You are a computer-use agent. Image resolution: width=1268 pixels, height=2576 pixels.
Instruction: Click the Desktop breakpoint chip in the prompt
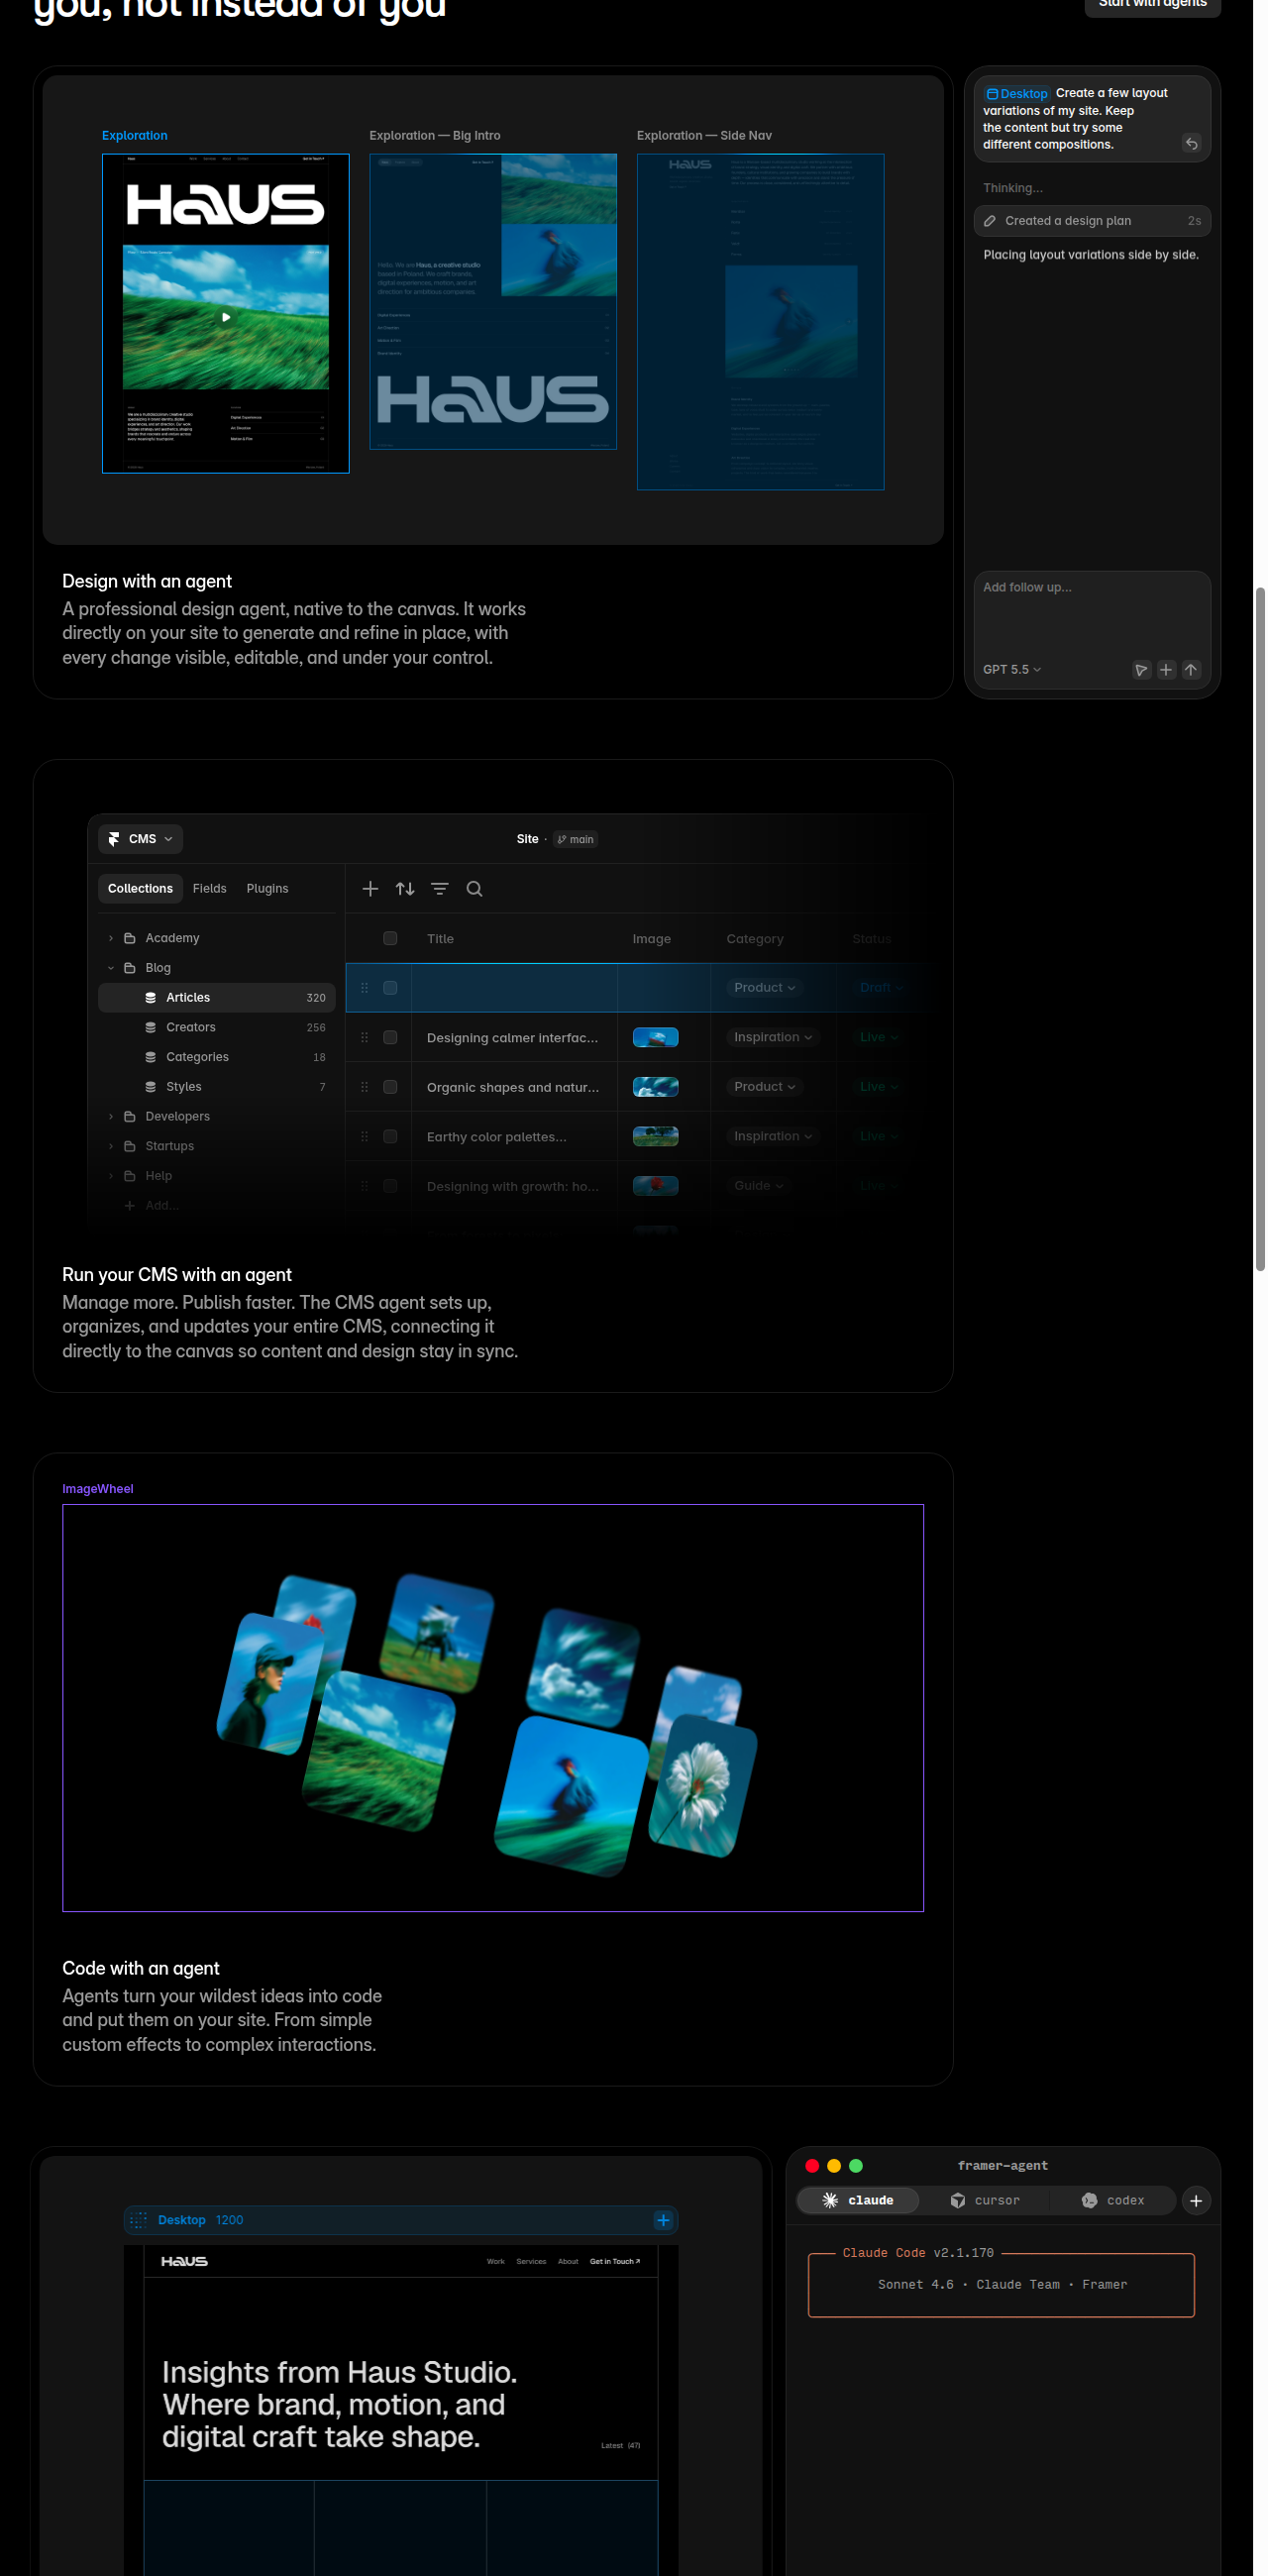coord(1017,94)
